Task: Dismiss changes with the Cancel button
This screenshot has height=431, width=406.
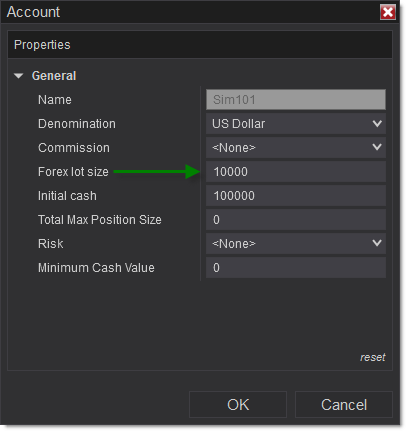Action: click(x=344, y=405)
